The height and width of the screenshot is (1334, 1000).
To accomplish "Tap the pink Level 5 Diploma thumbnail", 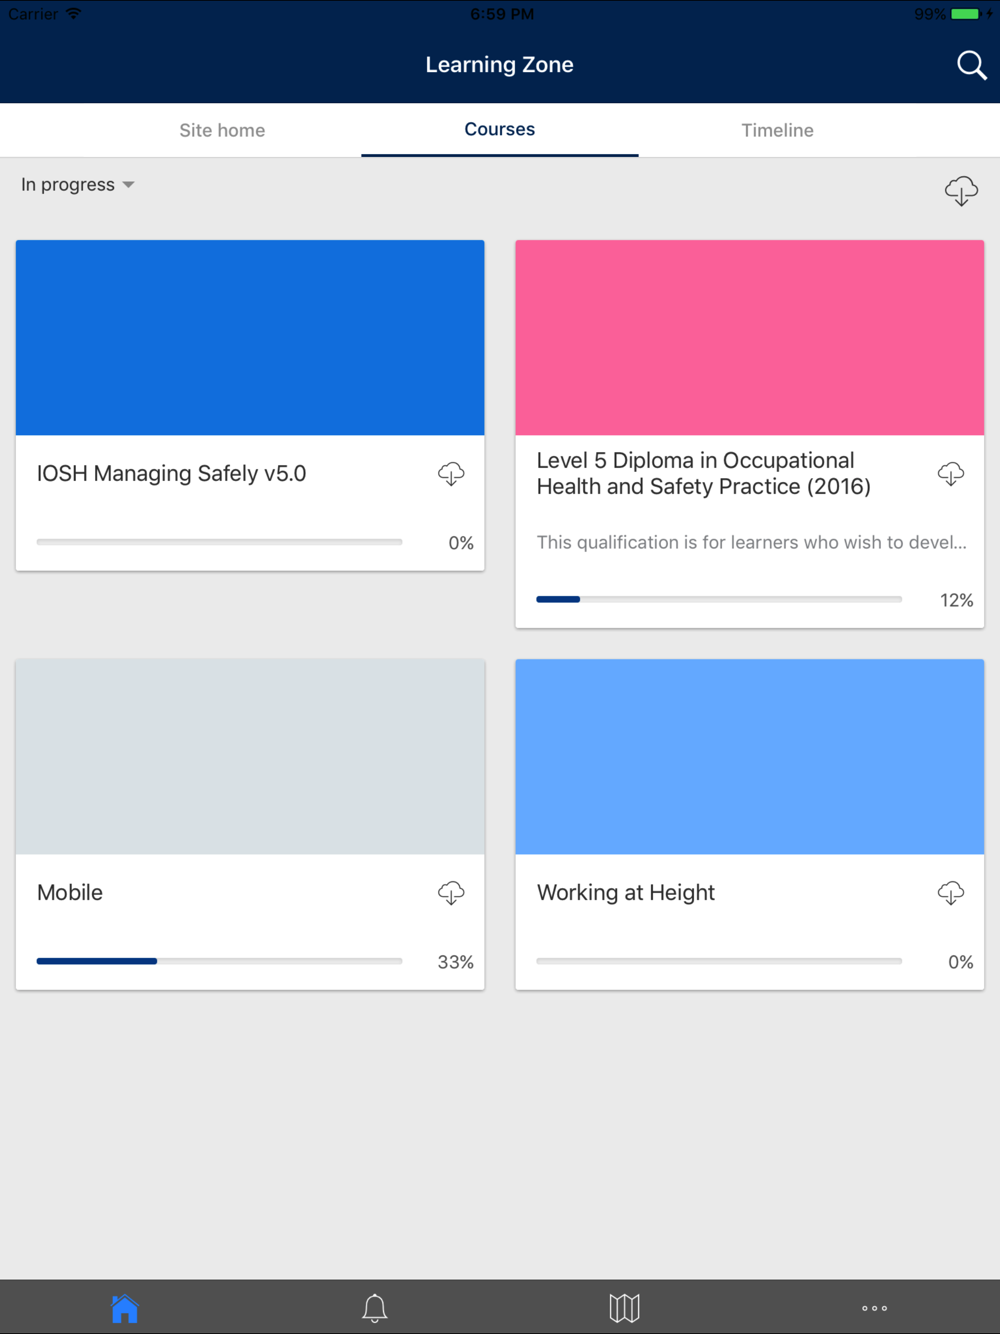I will (x=750, y=338).
